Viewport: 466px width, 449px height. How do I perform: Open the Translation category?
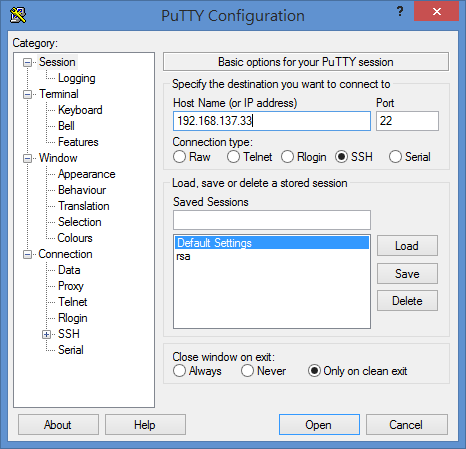[84, 206]
